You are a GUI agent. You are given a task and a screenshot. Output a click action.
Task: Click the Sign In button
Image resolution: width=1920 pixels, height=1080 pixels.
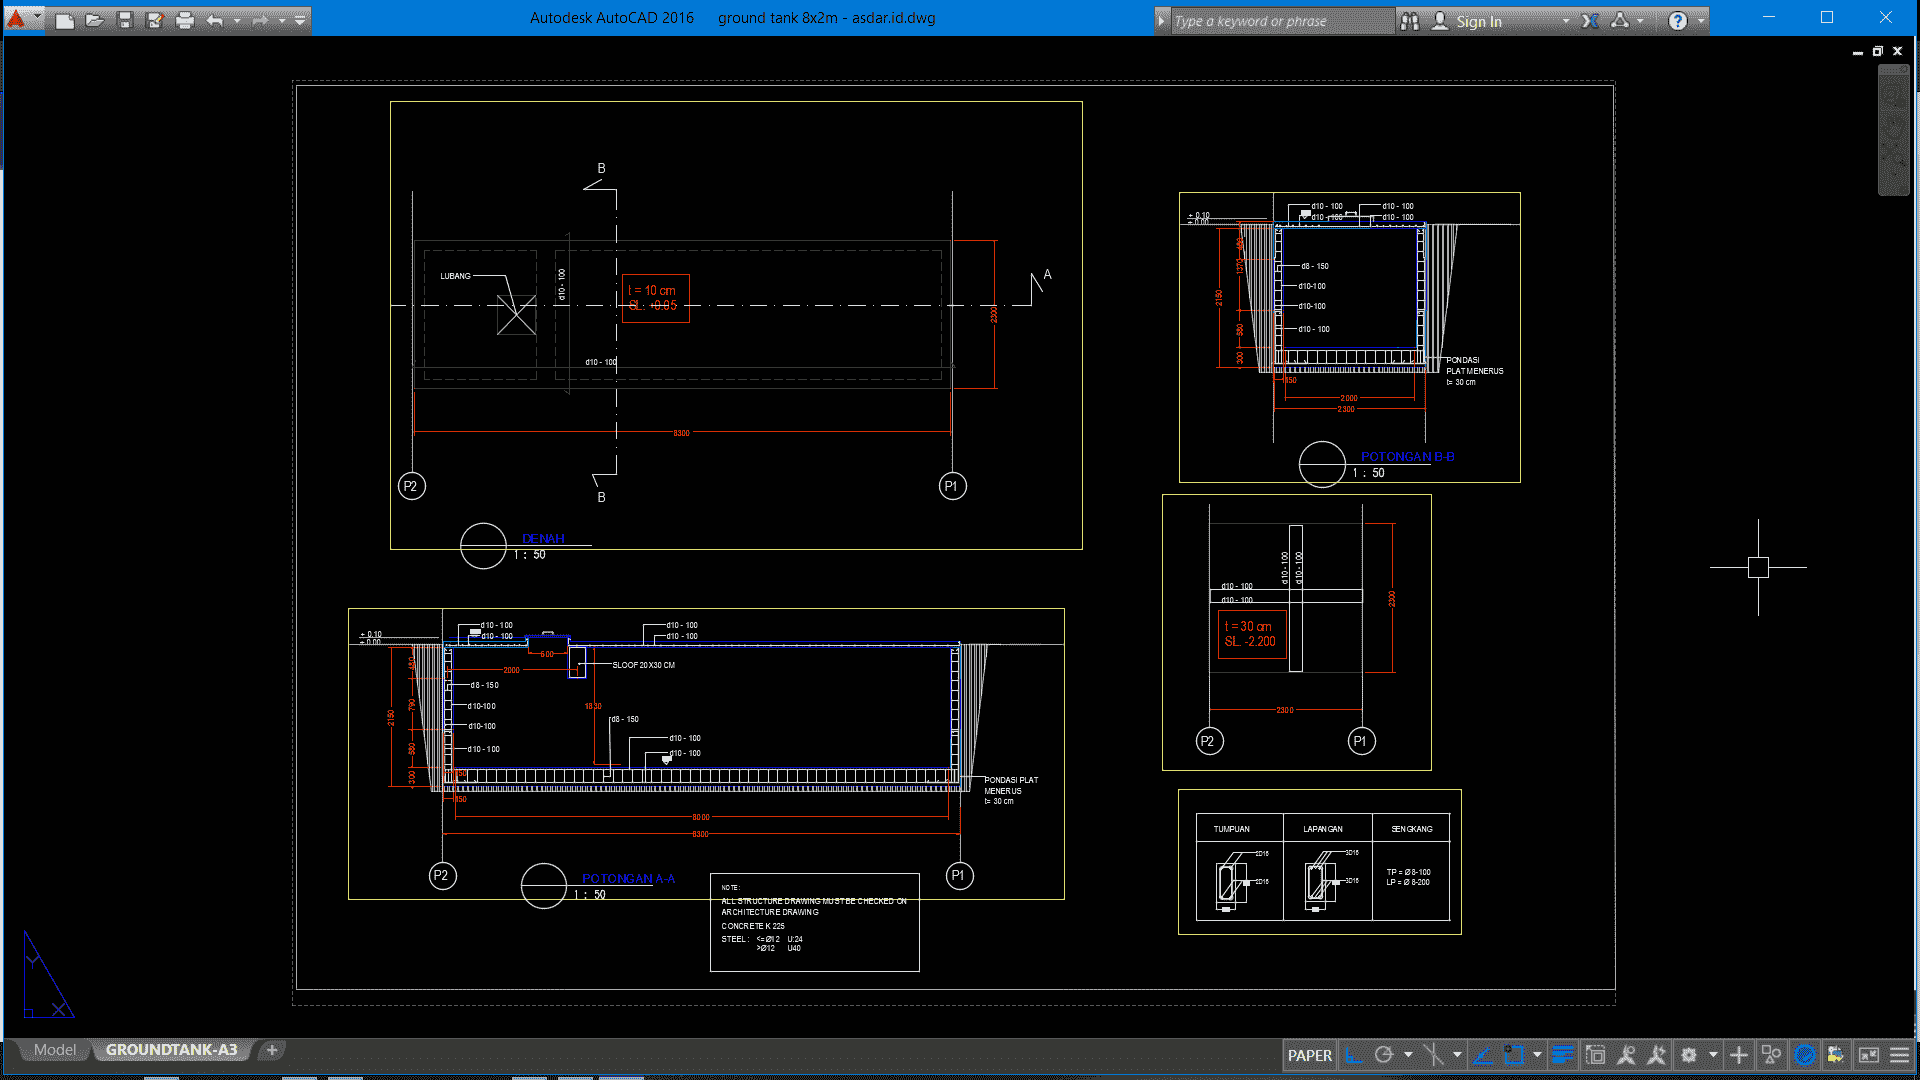pyautogui.click(x=1467, y=21)
